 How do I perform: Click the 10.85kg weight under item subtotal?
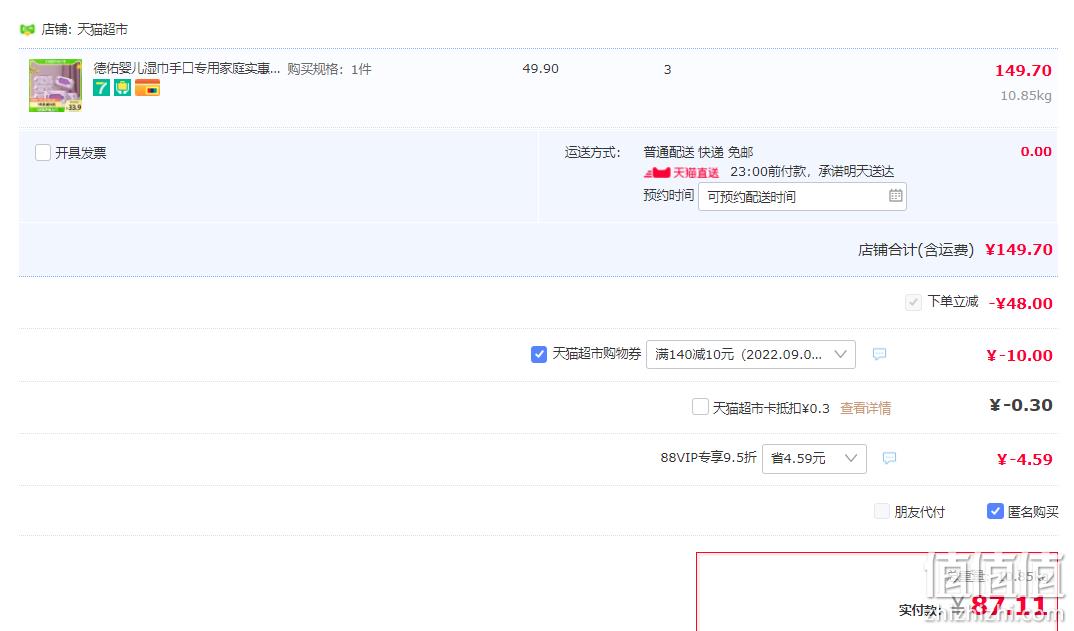click(x=1025, y=96)
